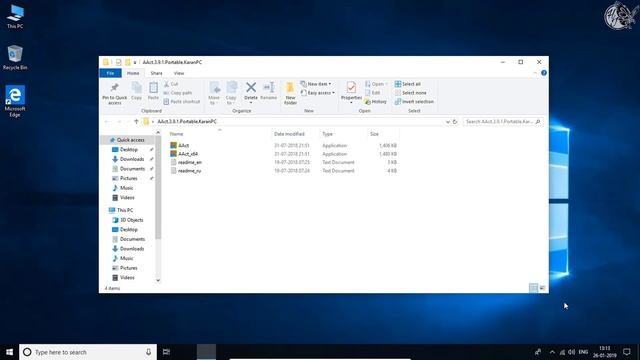Switch to the View ribbon tab
Viewport: 640px width, 360px height.
click(179, 73)
